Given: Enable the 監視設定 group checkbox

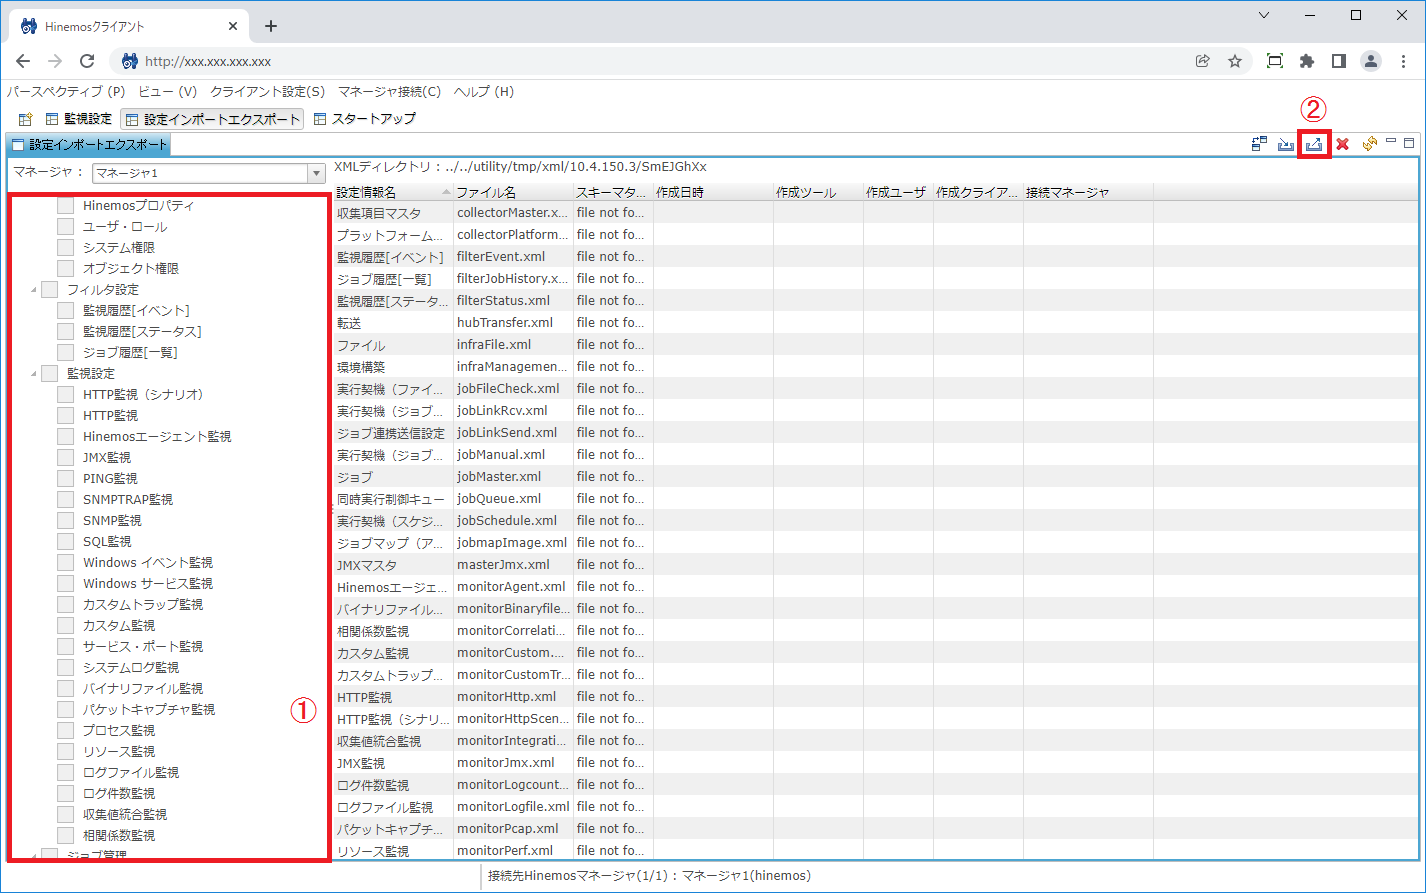Looking at the screenshot, I should pyautogui.click(x=49, y=372).
